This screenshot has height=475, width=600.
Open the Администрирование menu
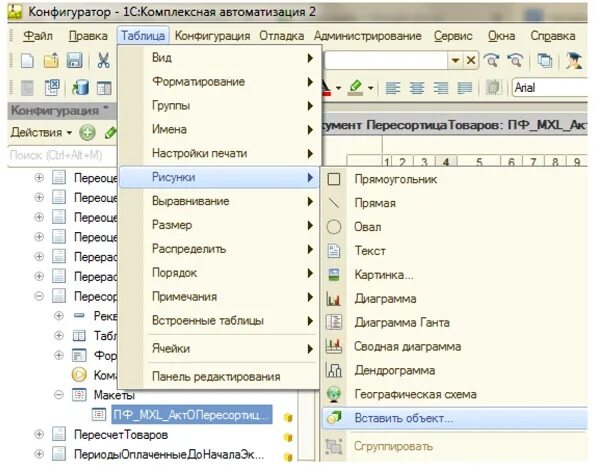[368, 36]
